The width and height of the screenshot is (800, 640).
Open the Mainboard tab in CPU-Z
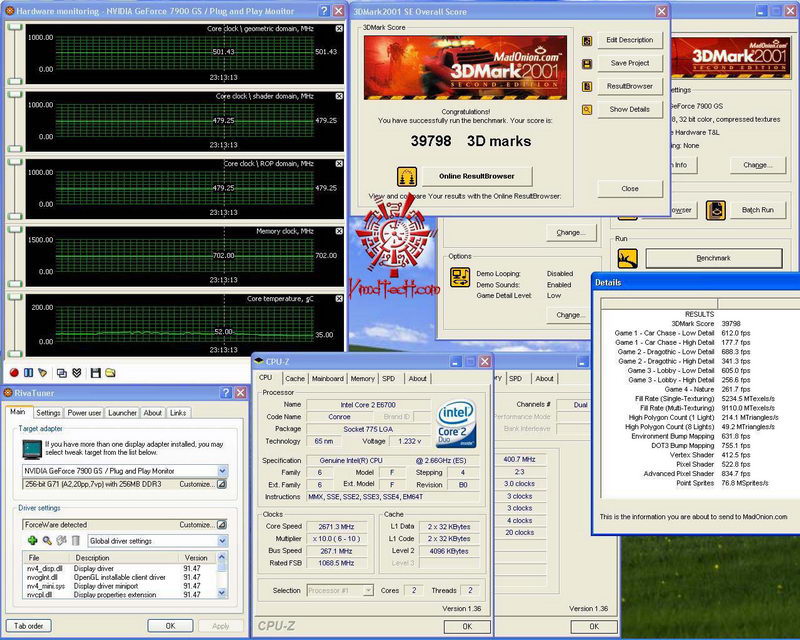tap(327, 378)
